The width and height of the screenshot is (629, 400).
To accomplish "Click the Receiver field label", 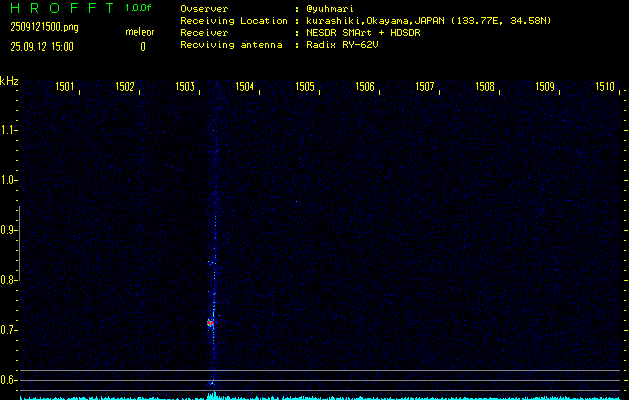I will [204, 33].
